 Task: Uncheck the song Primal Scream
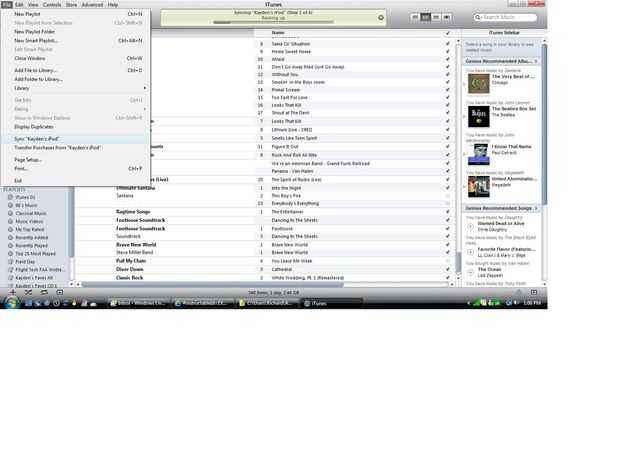[448, 90]
